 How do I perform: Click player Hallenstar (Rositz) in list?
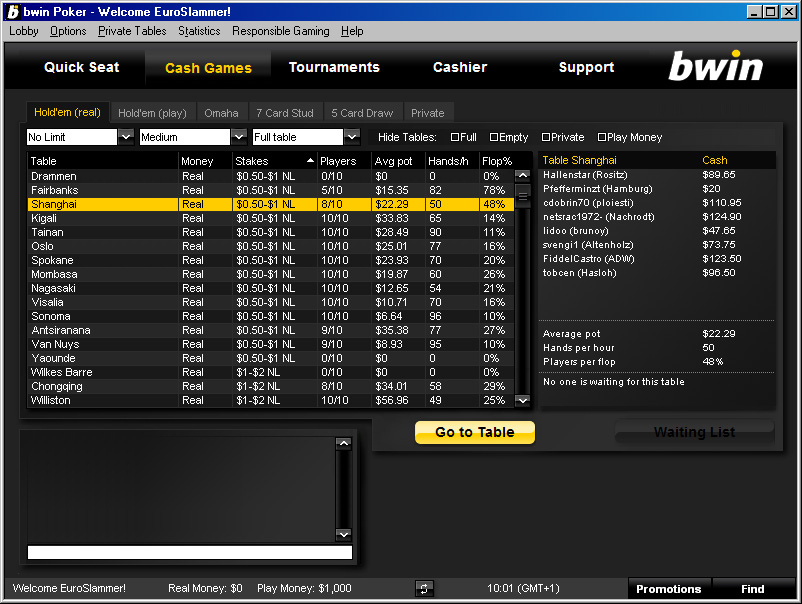point(585,175)
